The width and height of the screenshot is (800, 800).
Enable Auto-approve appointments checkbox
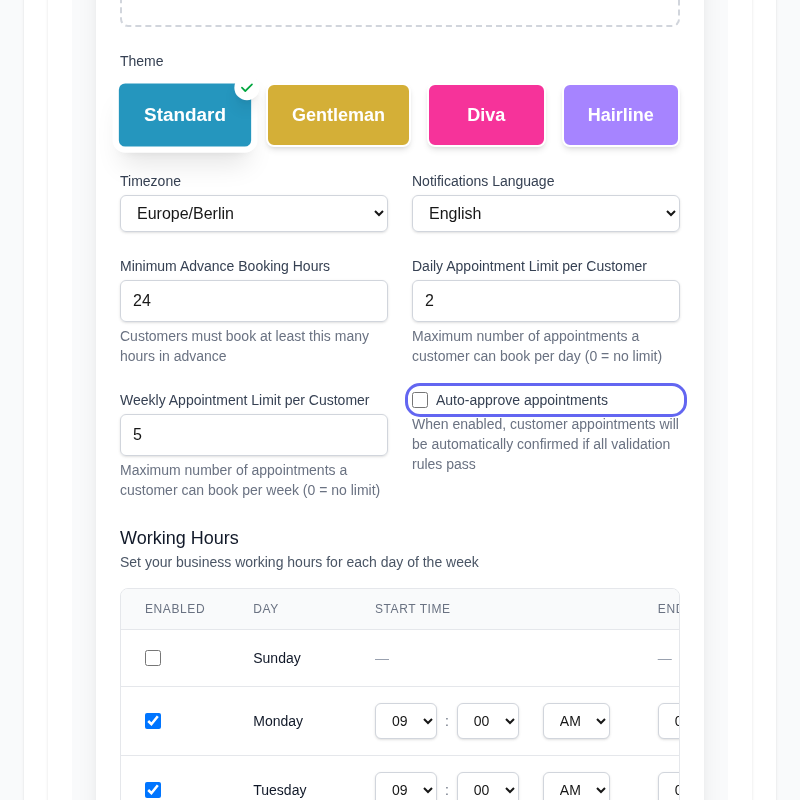420,400
